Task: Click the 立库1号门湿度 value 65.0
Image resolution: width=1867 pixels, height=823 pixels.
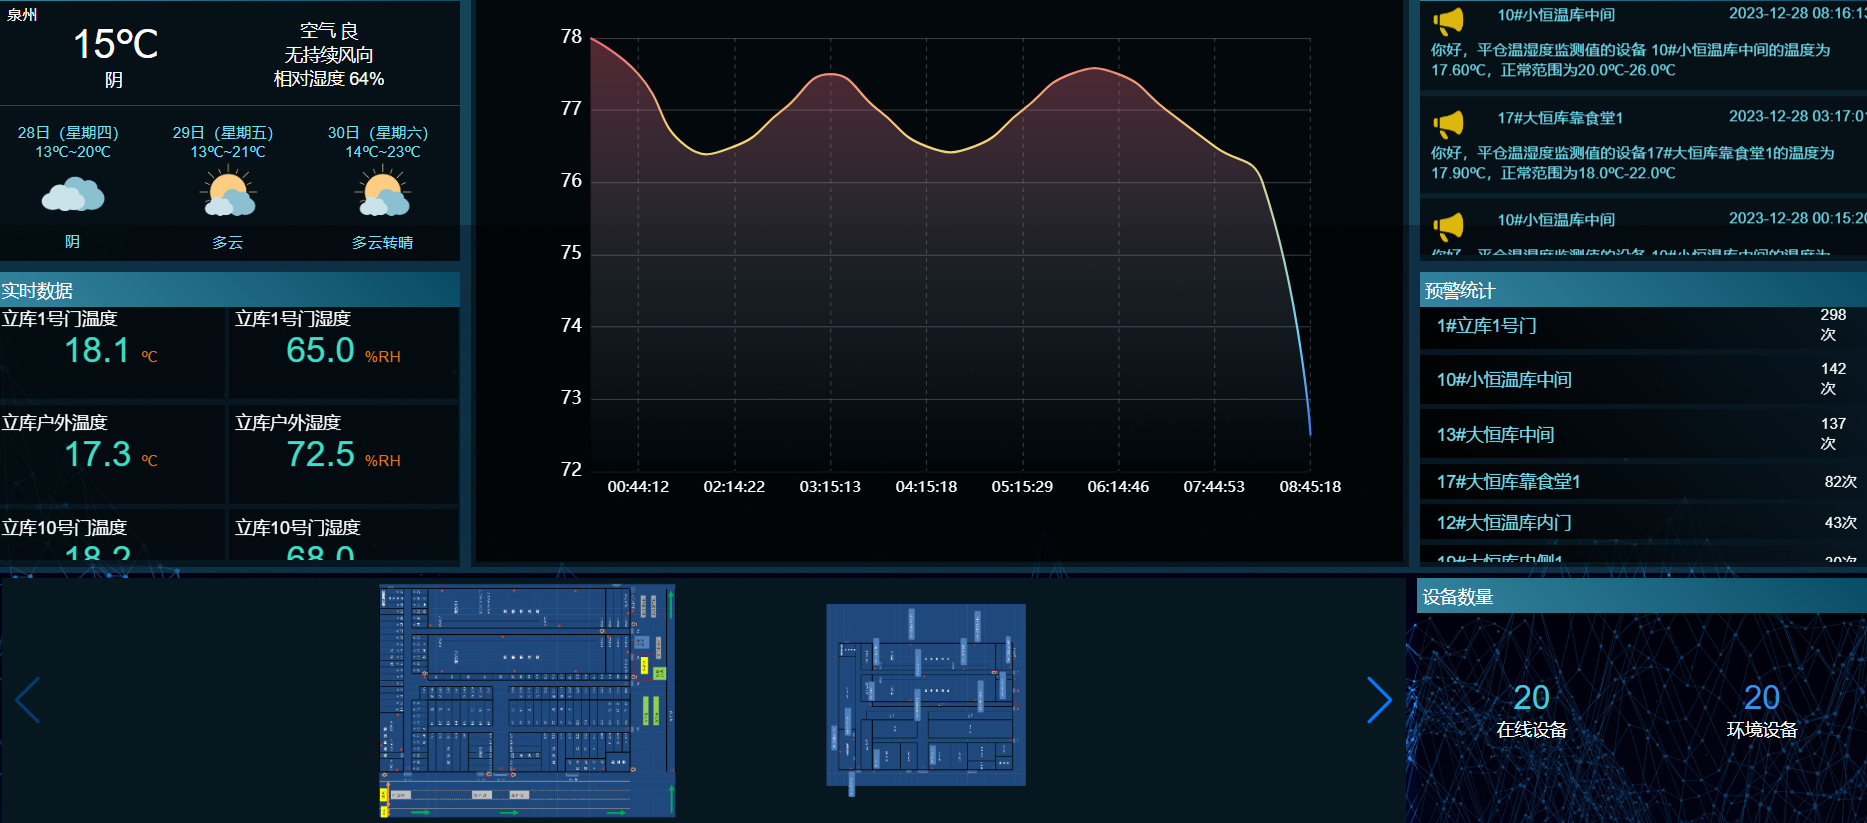Action: (320, 350)
